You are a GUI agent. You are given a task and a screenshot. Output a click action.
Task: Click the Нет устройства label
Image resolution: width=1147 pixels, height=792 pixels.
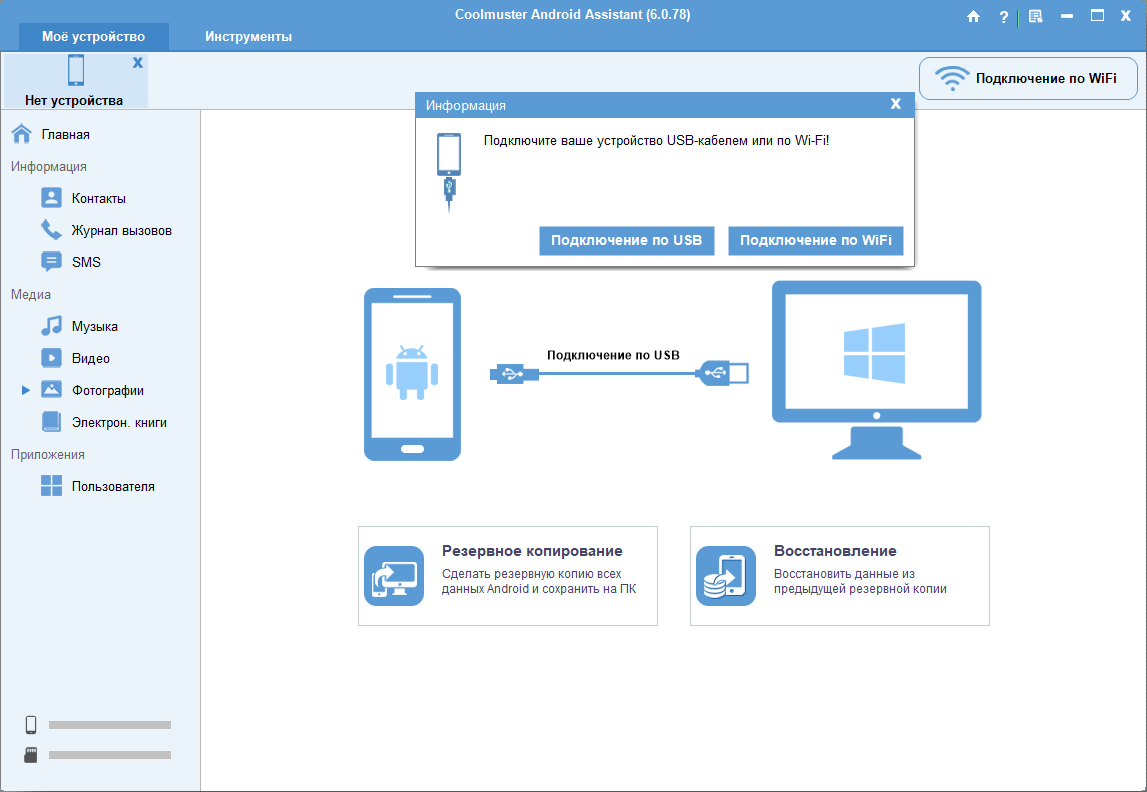tap(74, 100)
